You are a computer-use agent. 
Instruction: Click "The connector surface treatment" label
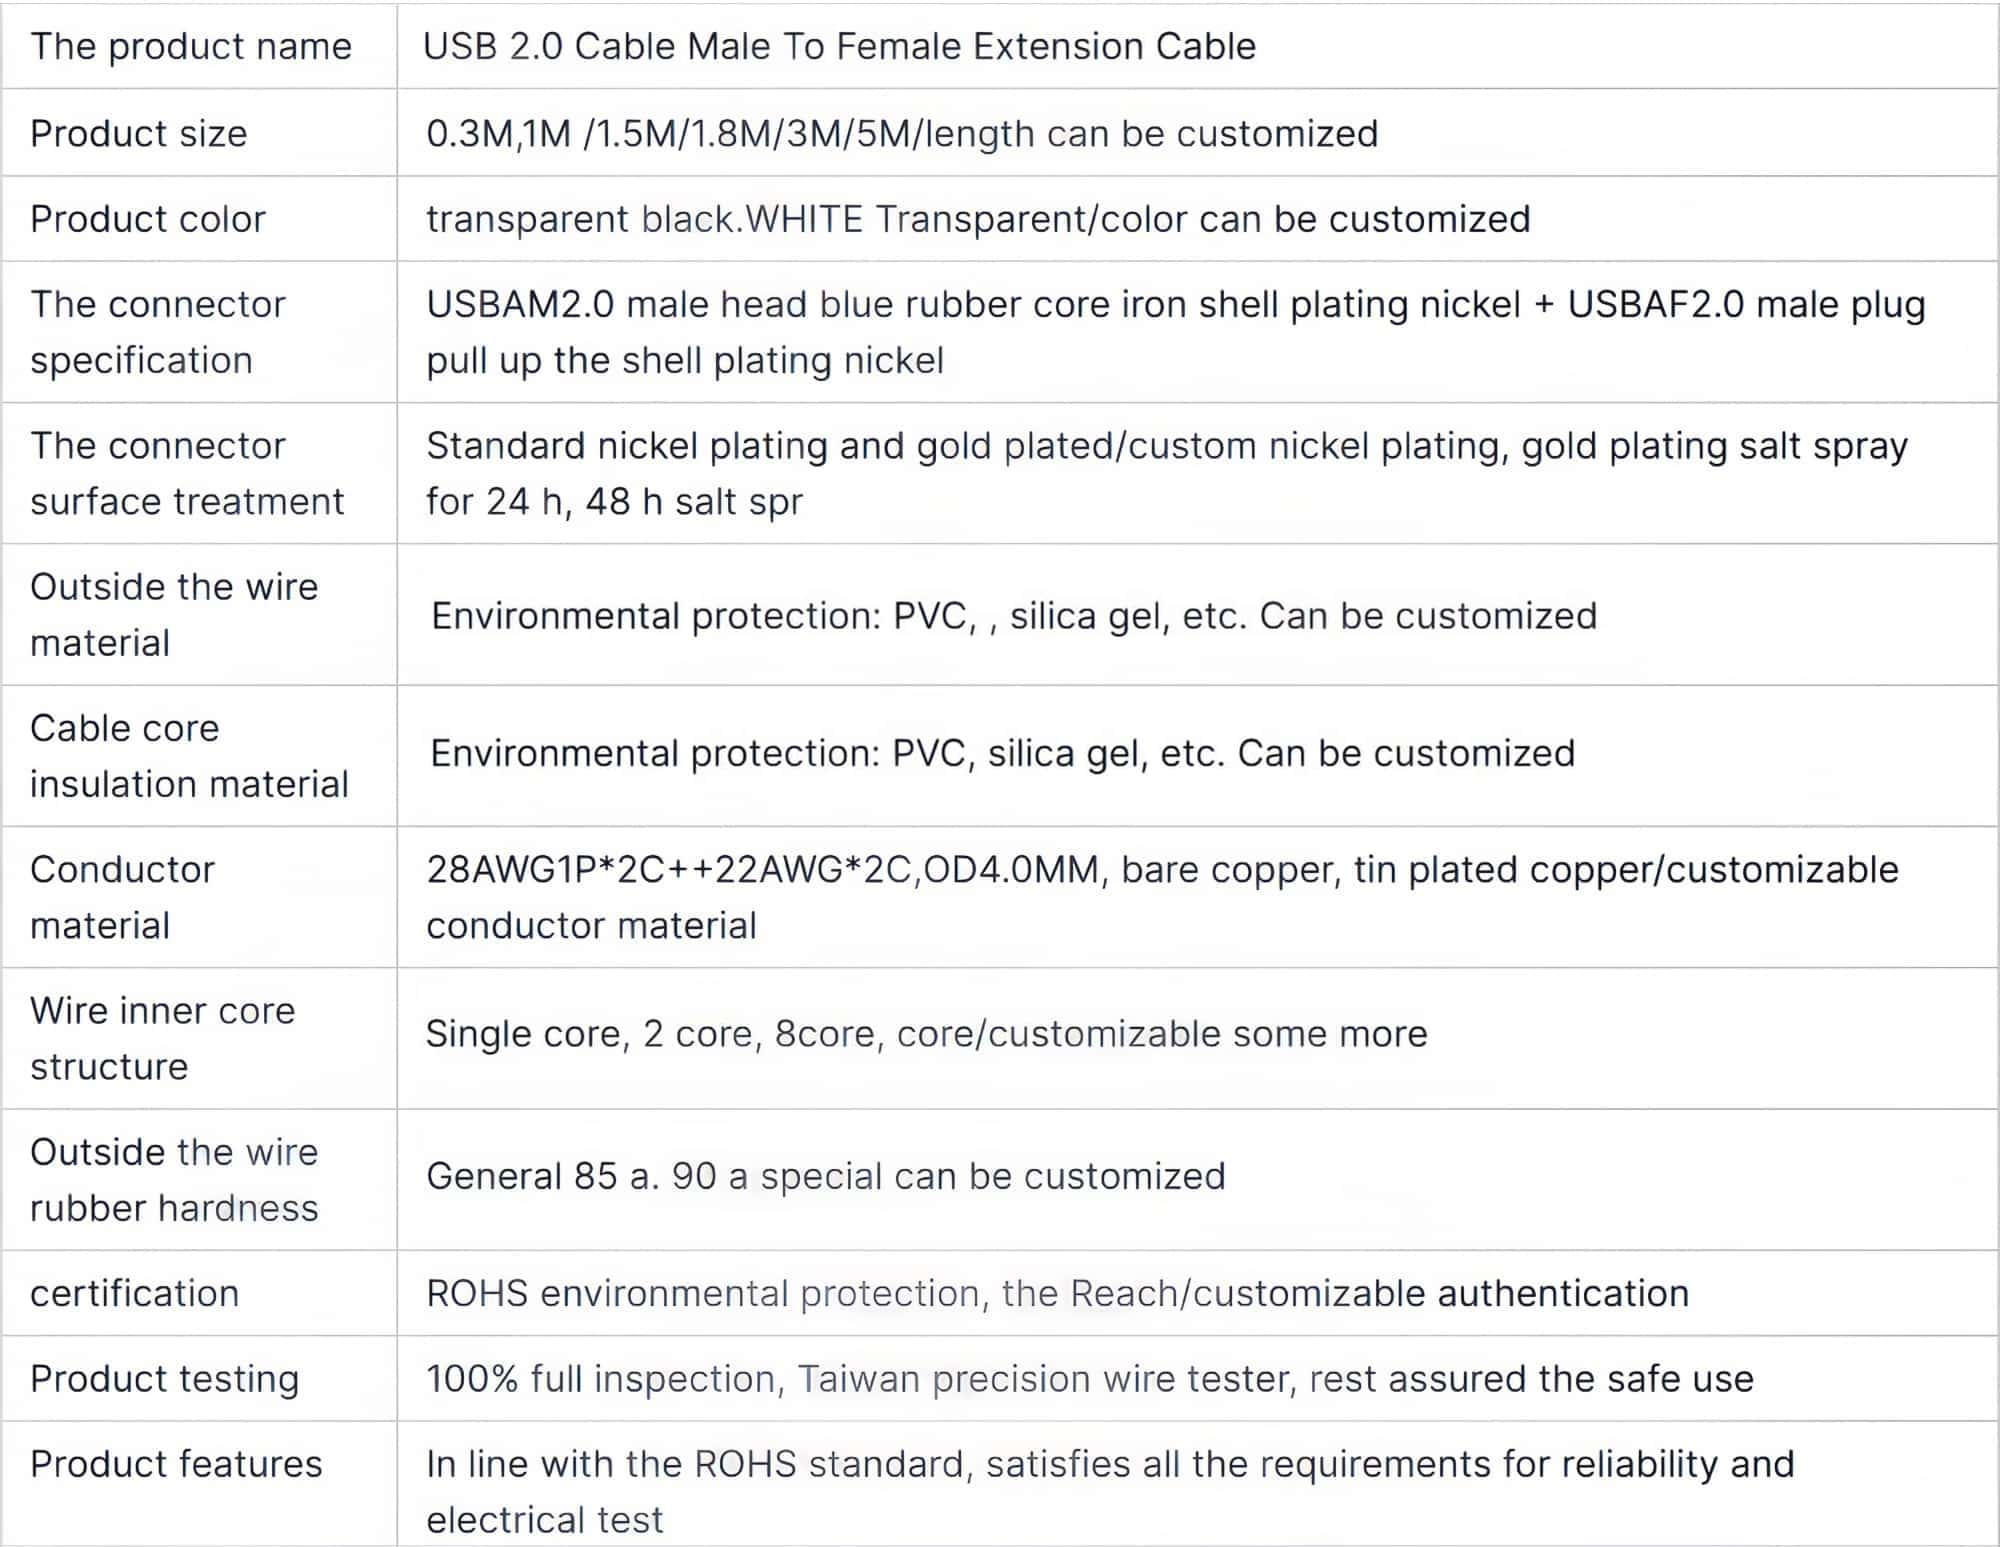[187, 473]
